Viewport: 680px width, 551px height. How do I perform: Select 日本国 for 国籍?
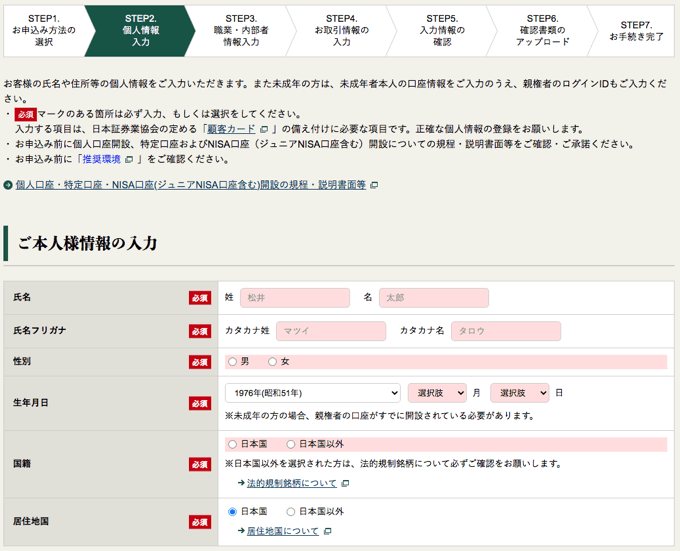coord(232,444)
